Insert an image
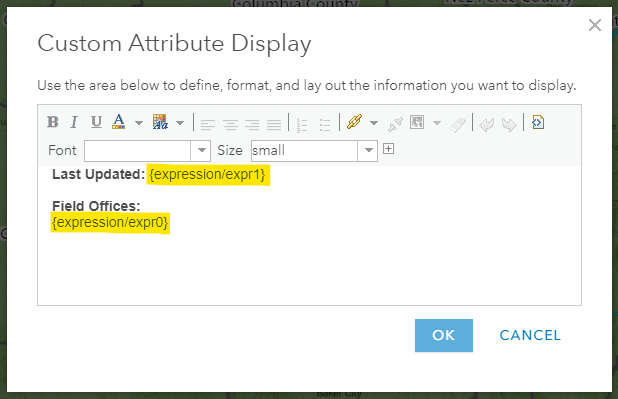618x399 pixels. point(417,122)
